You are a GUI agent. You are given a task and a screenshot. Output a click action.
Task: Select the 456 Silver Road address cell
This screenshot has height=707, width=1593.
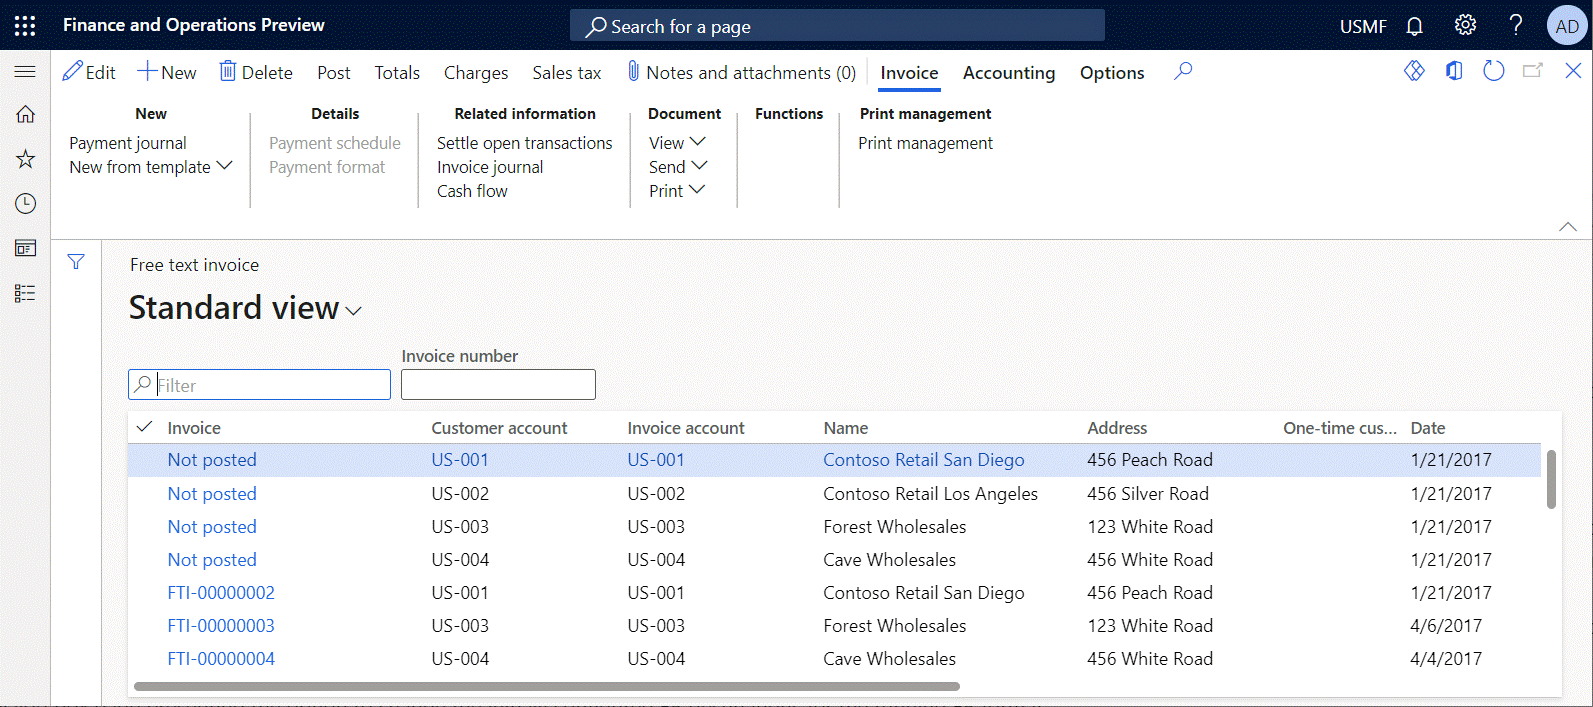1148,494
